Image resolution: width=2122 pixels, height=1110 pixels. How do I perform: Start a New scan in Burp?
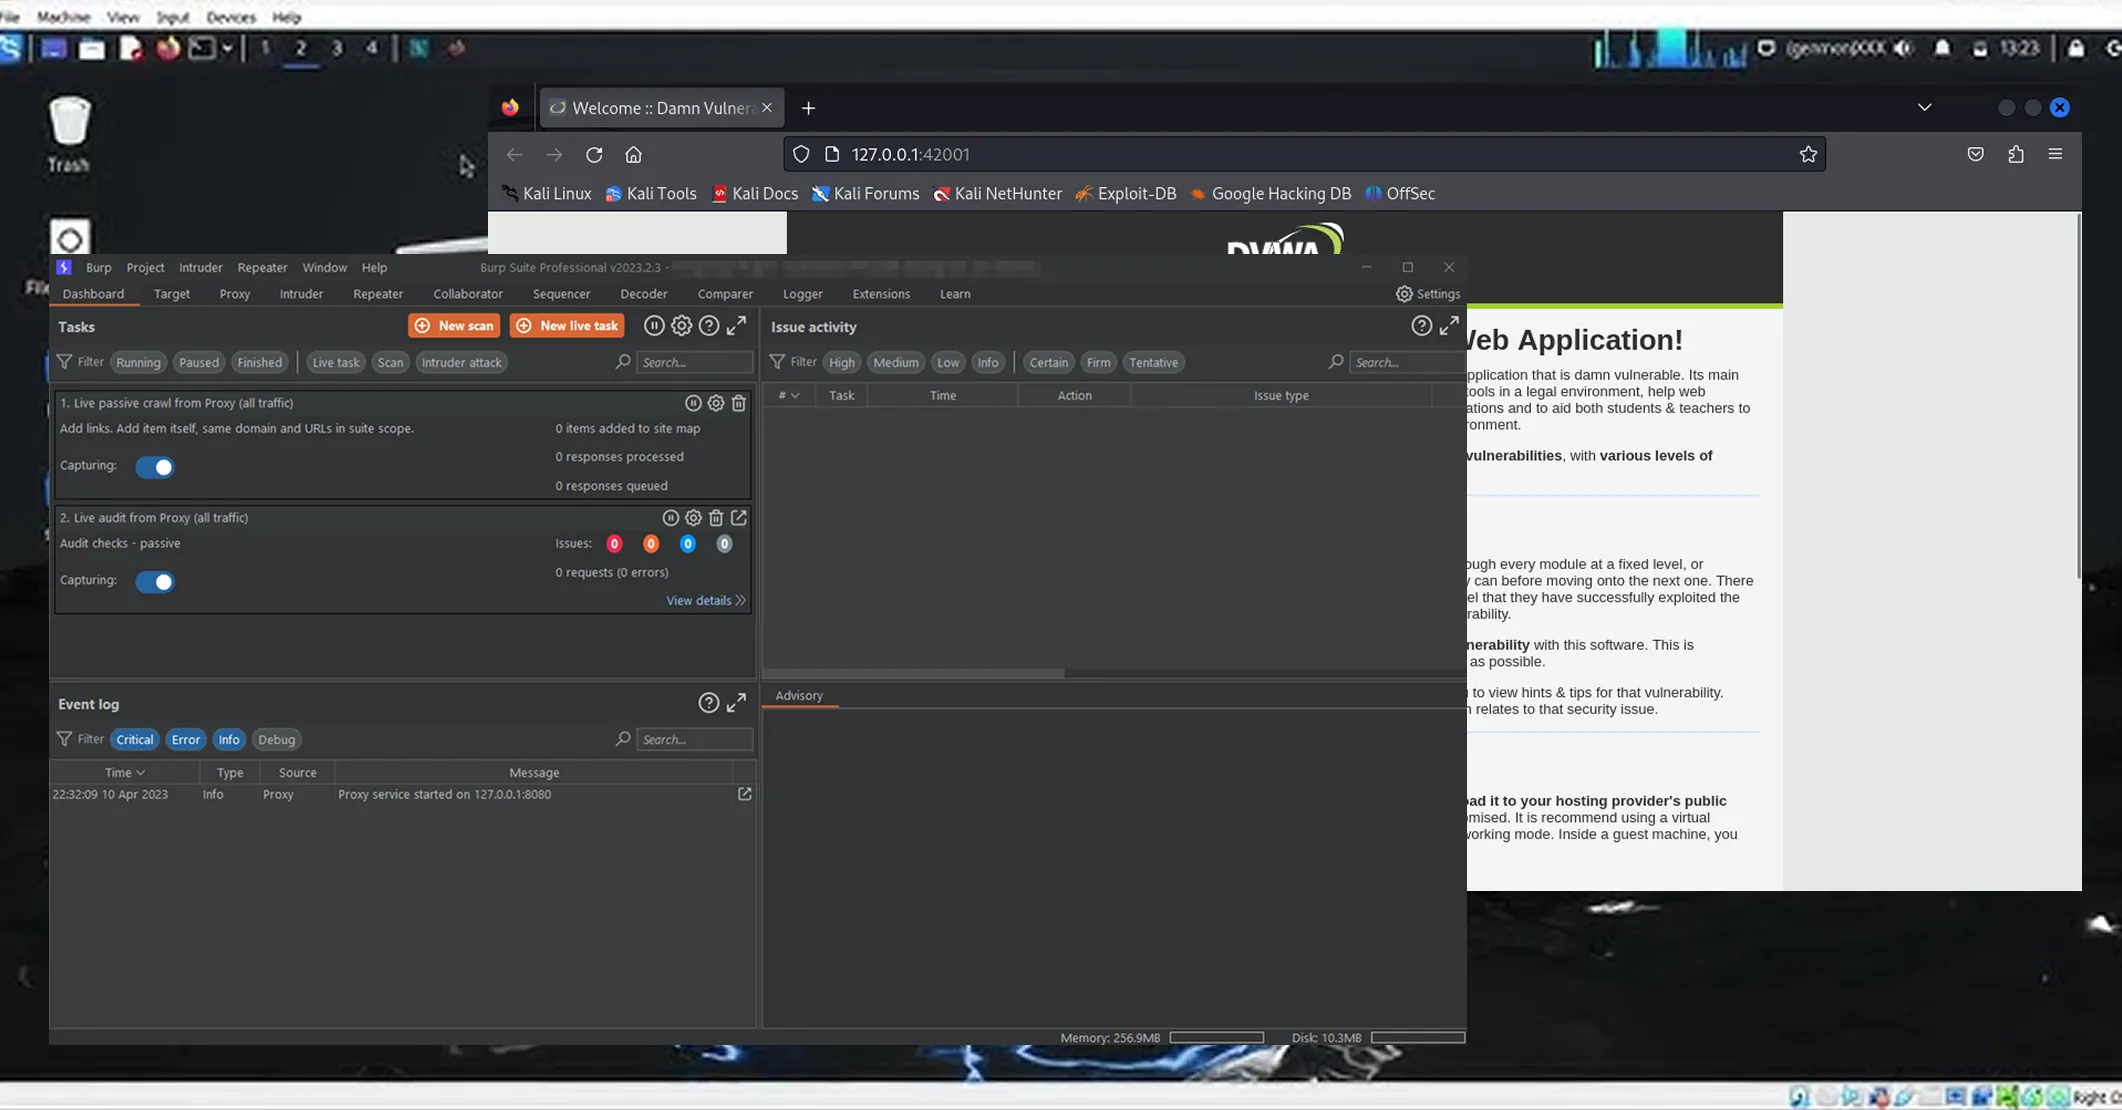tap(453, 325)
